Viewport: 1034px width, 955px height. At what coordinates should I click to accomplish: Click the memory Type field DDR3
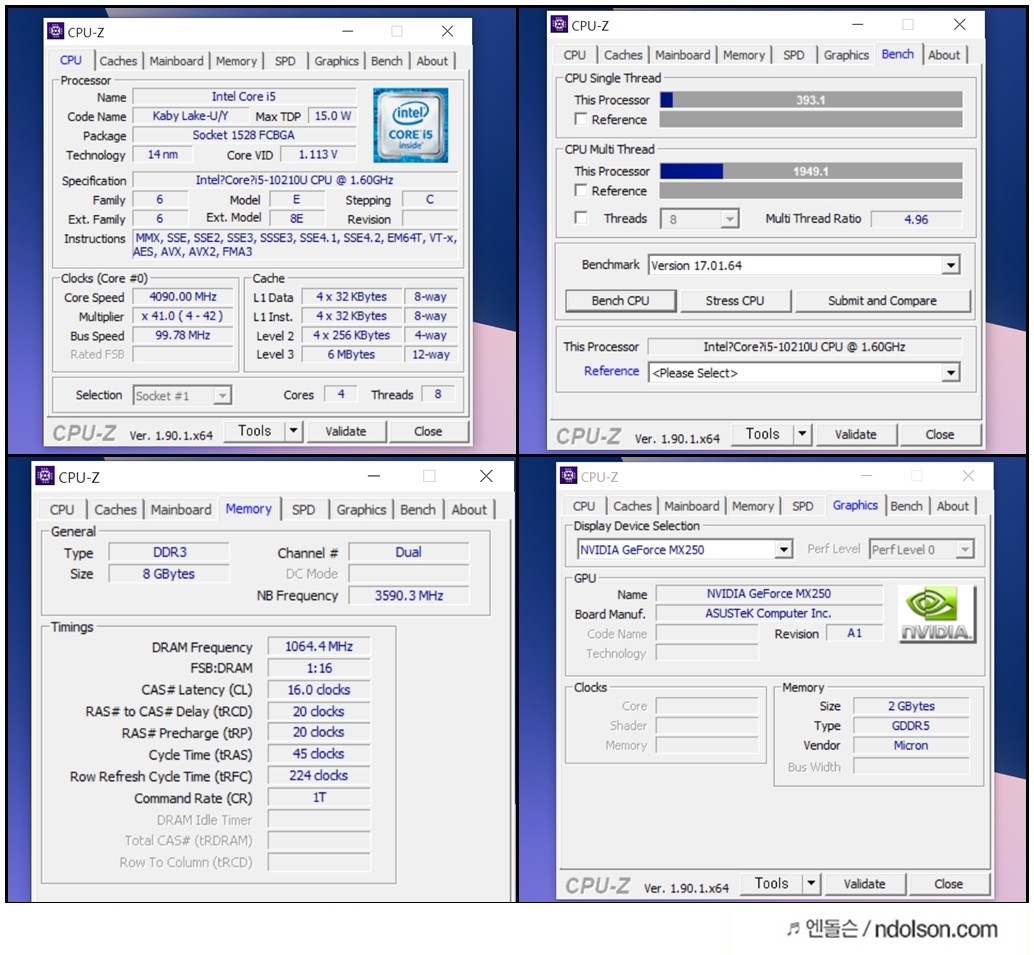tap(169, 552)
